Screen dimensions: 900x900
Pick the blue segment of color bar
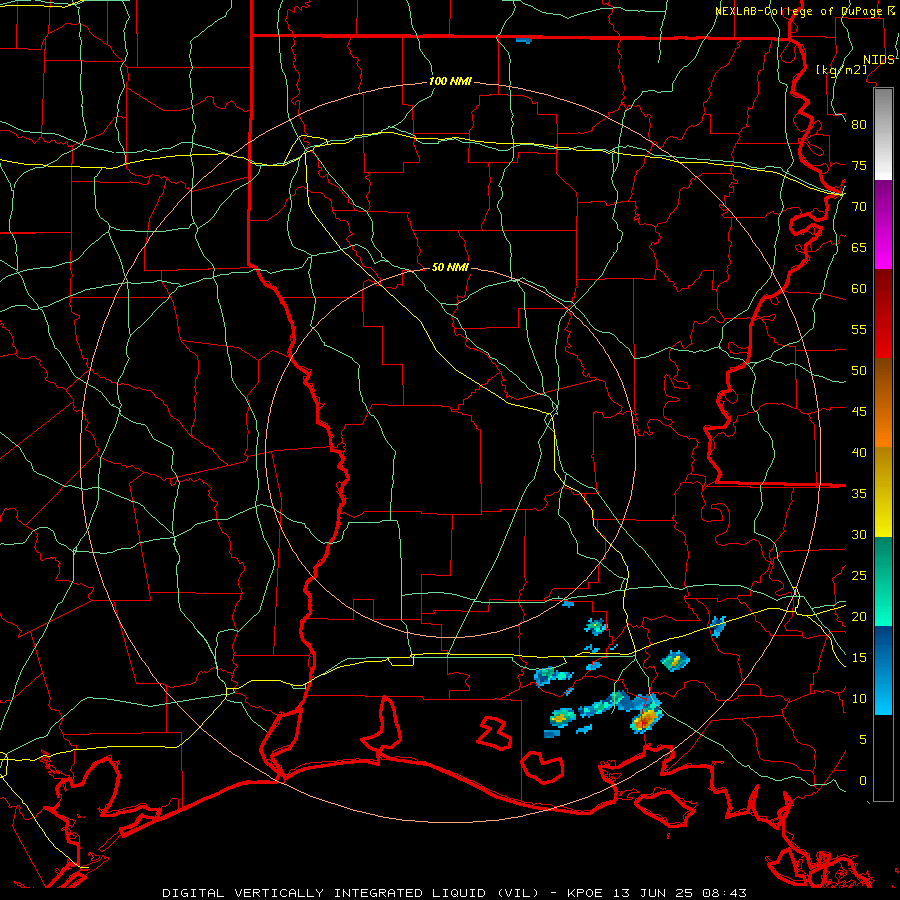[x=883, y=670]
